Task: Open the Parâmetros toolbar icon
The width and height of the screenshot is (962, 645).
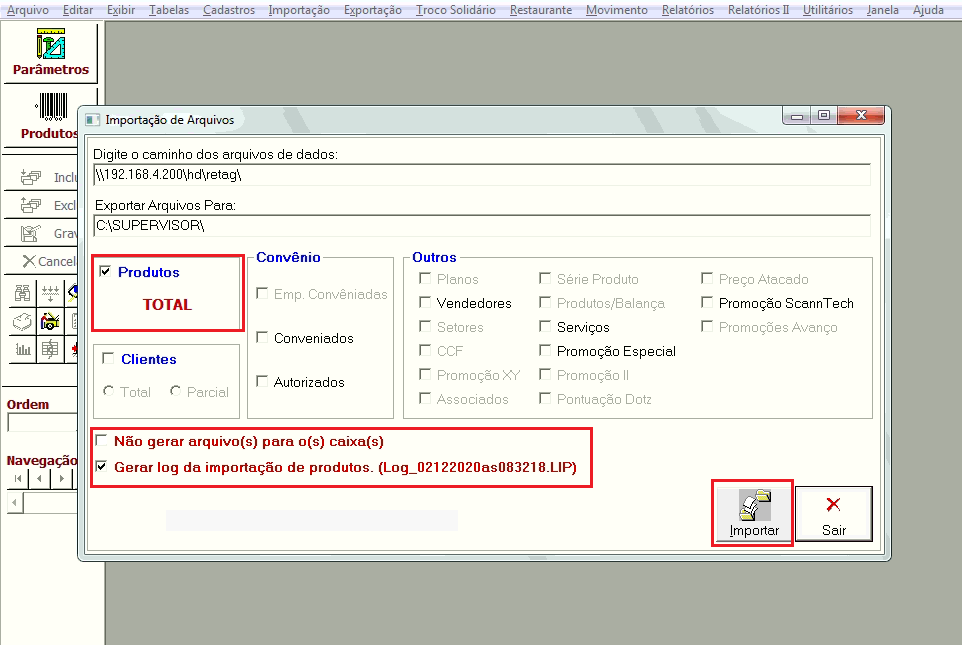Action: click(50, 53)
